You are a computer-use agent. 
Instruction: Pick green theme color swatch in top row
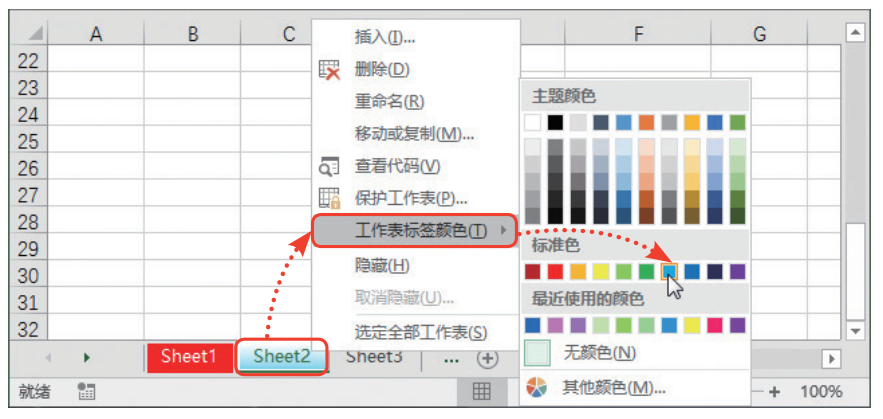click(x=737, y=122)
